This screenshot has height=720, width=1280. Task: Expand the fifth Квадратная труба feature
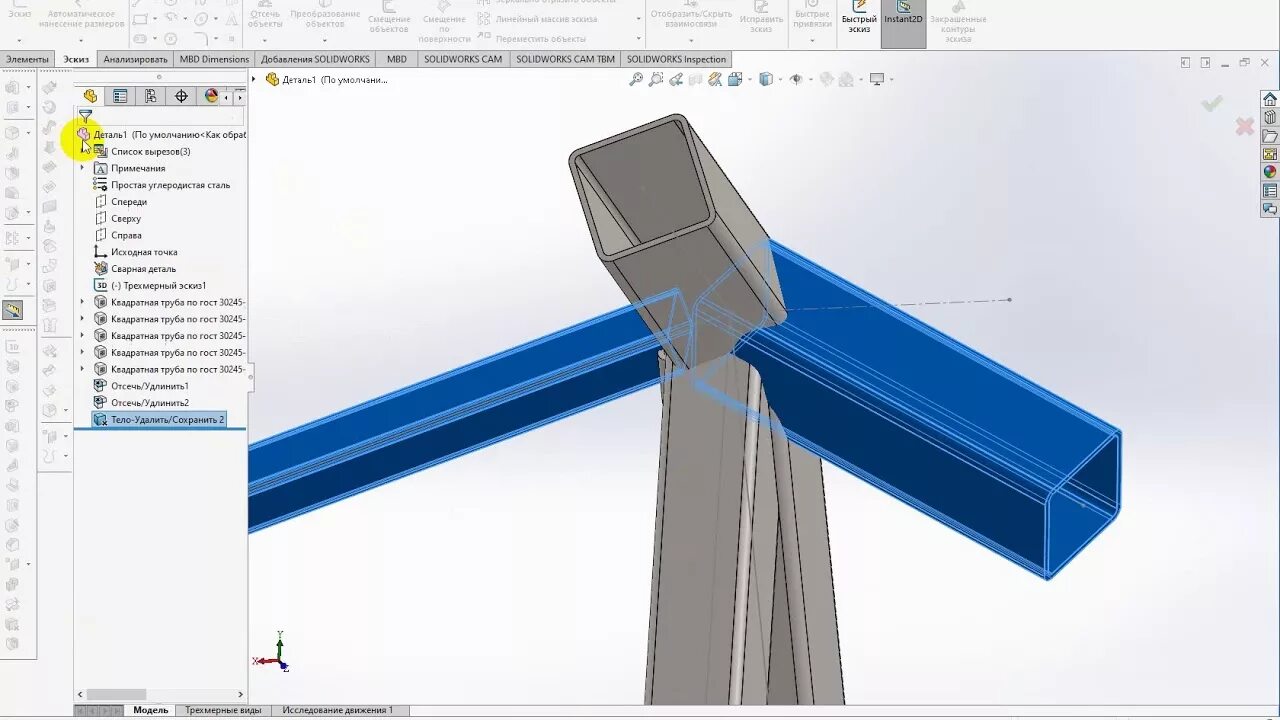pos(83,369)
